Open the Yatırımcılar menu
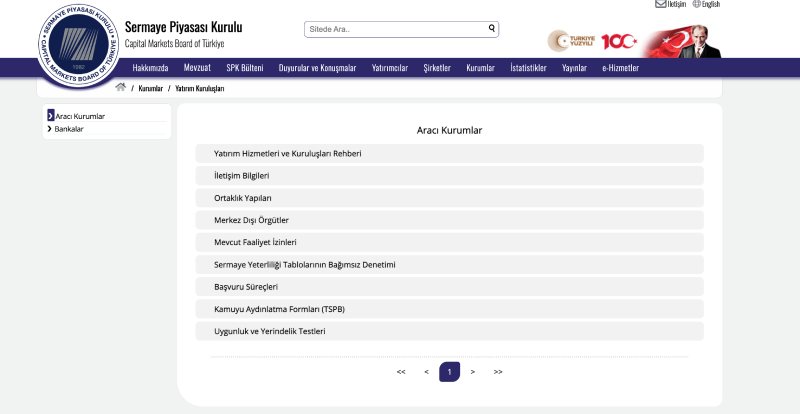Image resolution: width=800 pixels, height=414 pixels. pyautogui.click(x=390, y=68)
